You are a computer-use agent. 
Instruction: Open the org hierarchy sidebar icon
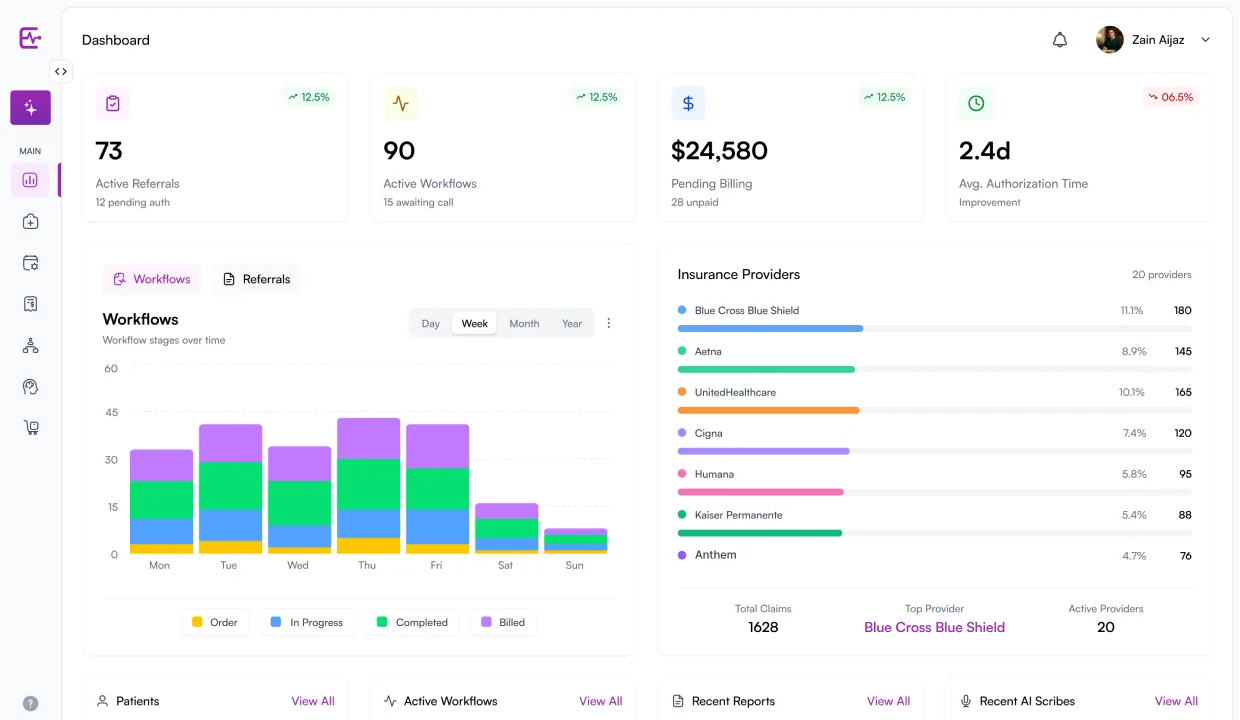click(x=30, y=346)
